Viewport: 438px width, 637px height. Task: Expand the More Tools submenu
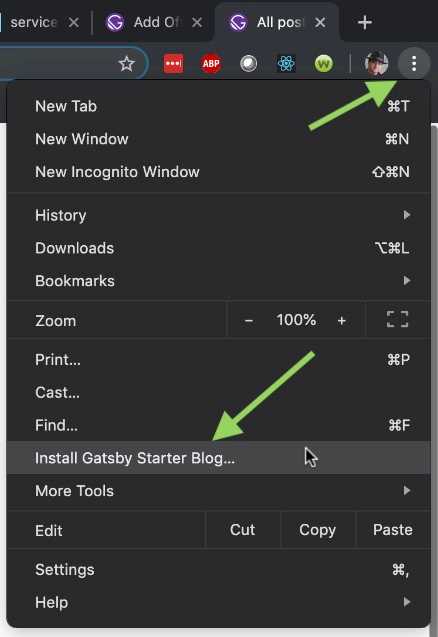coord(219,491)
